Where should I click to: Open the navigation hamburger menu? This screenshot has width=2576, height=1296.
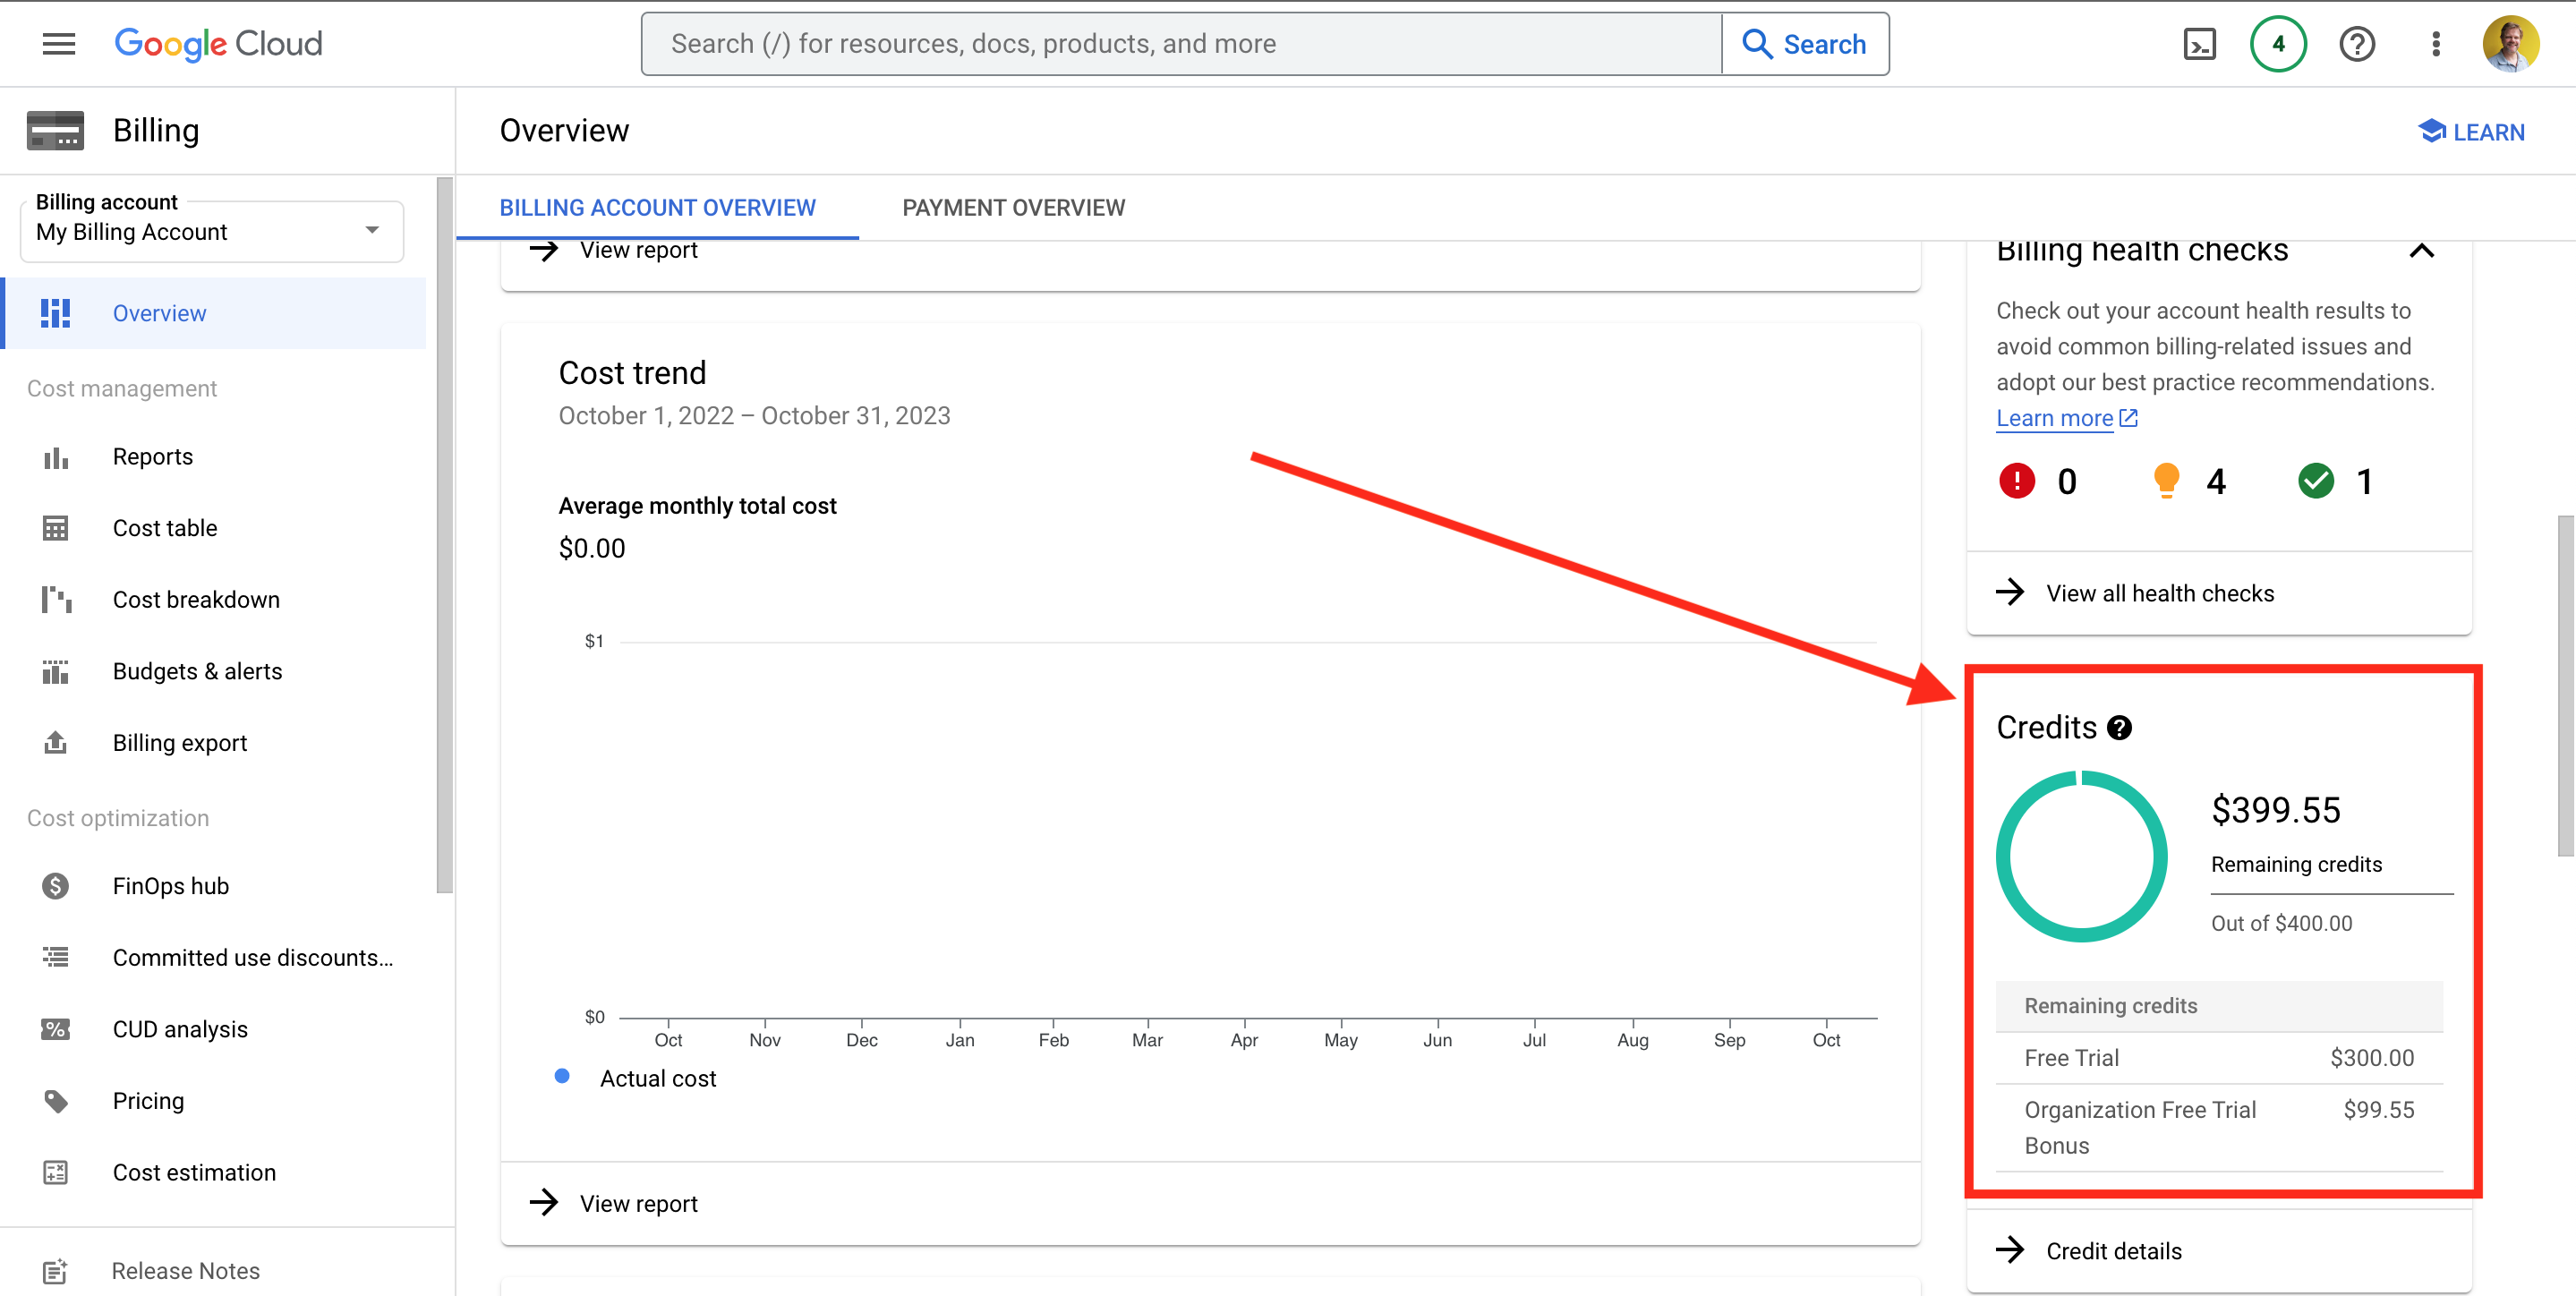(x=57, y=43)
